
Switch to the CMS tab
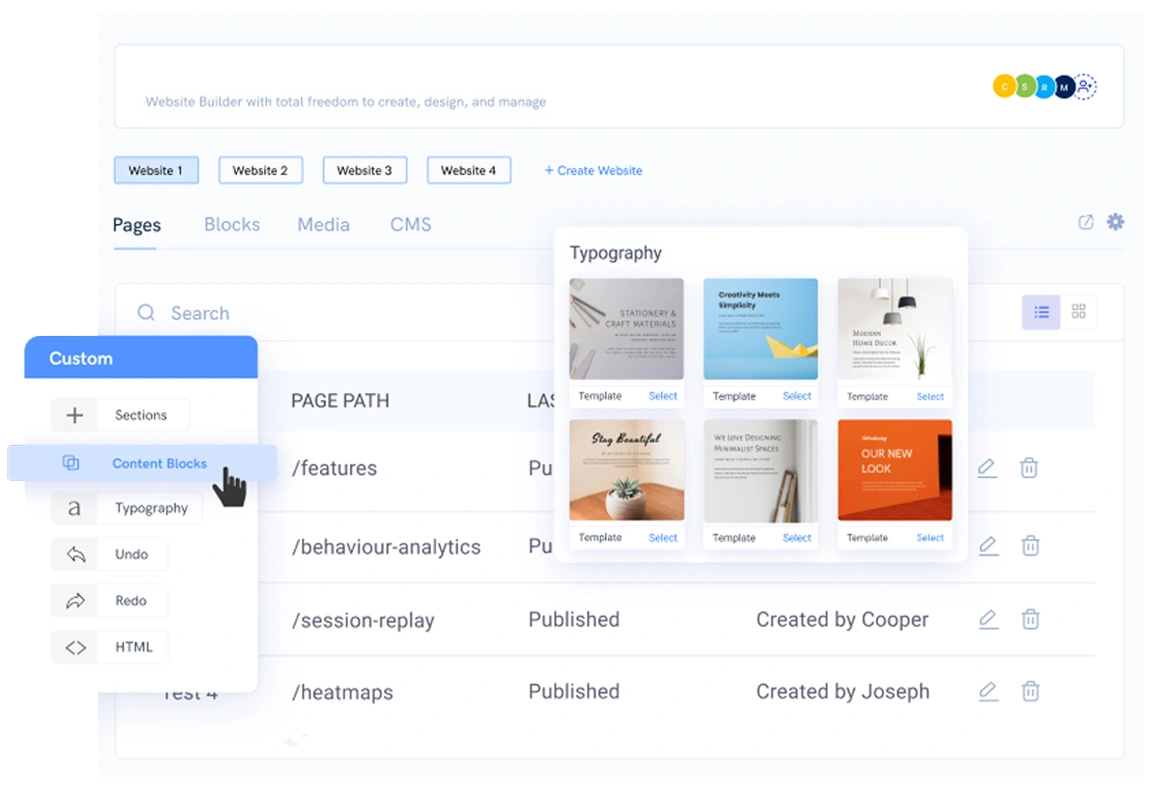pos(411,225)
